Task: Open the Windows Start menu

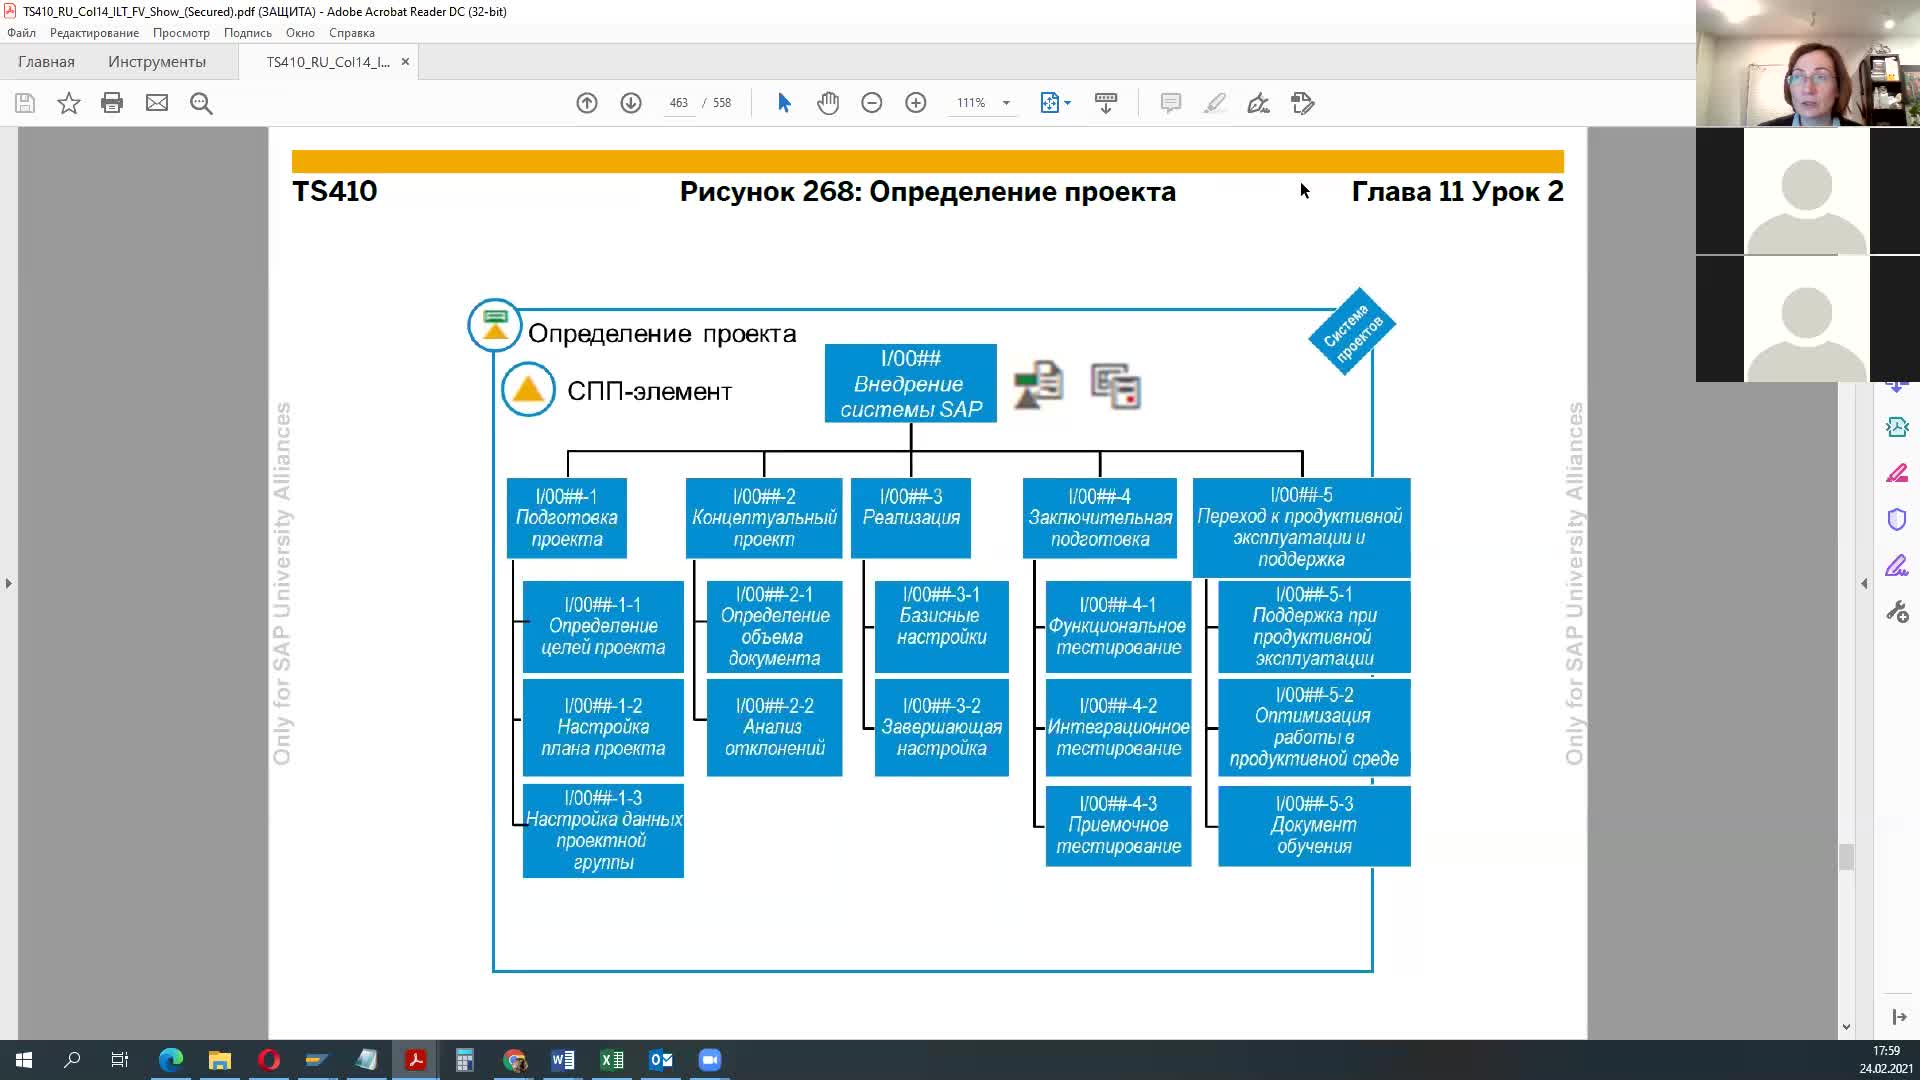Action: pos(24,1060)
